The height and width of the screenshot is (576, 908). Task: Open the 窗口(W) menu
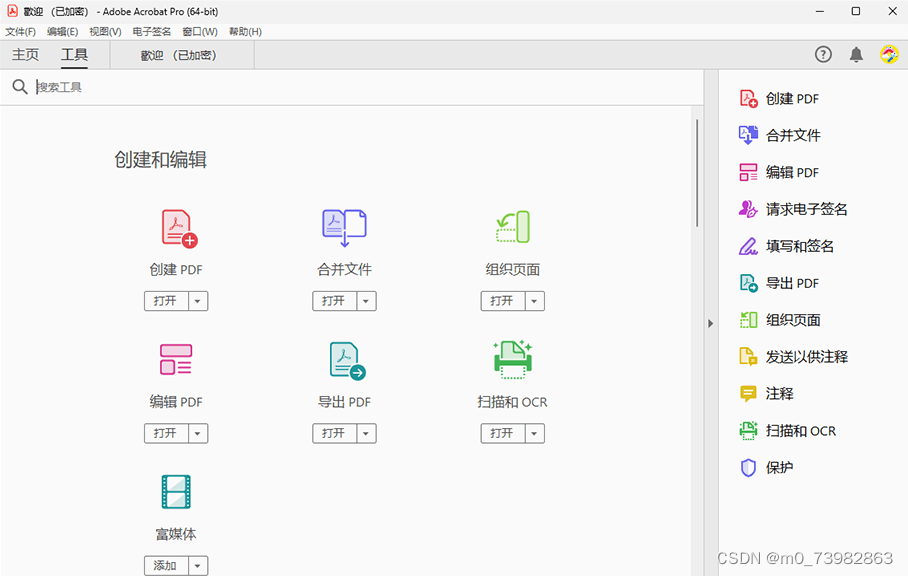[x=200, y=32]
